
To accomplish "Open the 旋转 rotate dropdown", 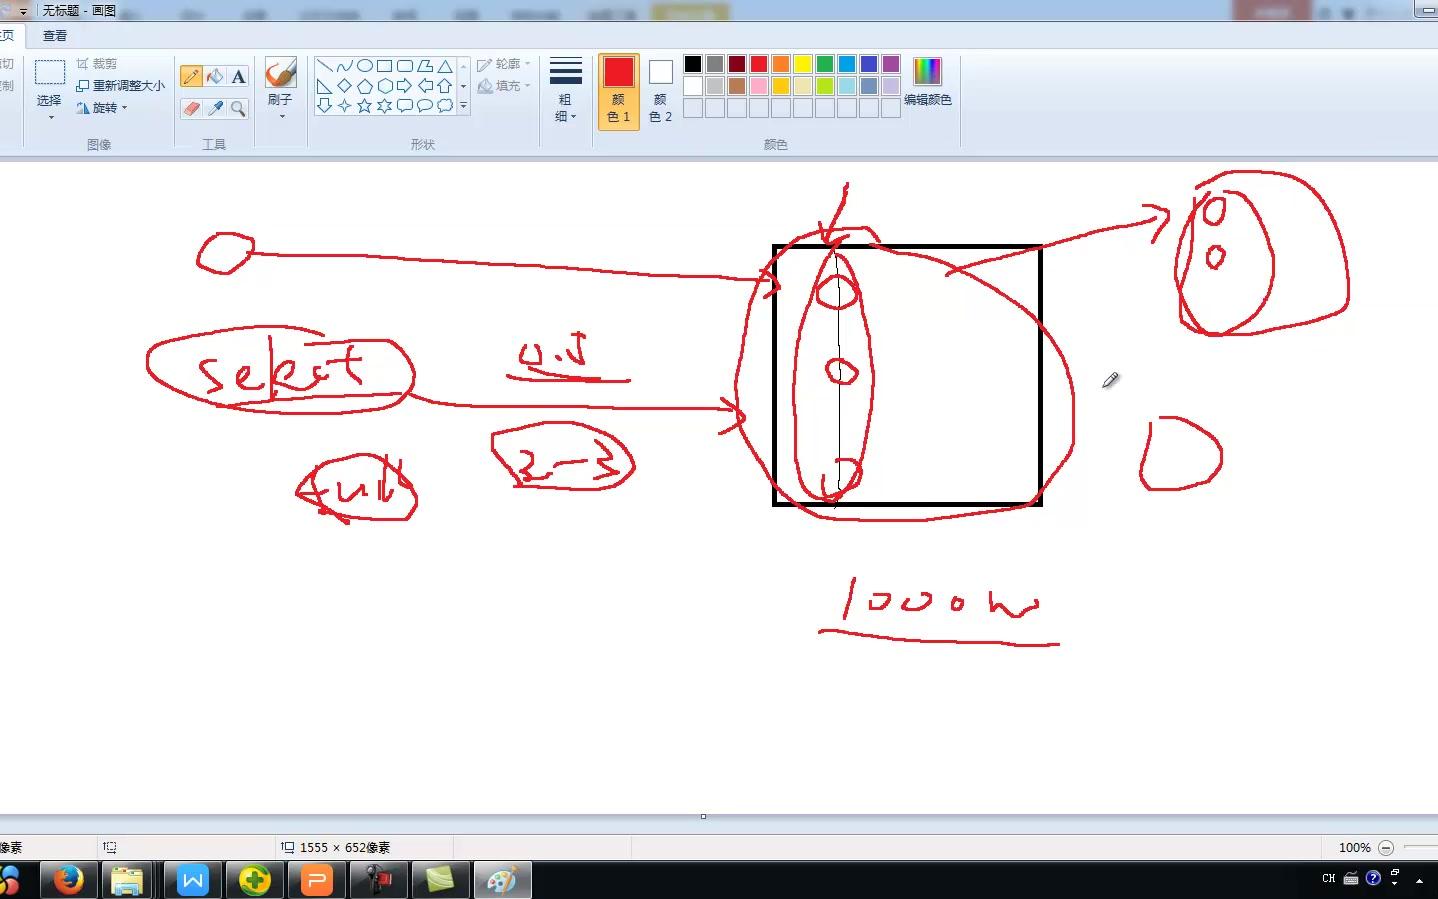I will click(102, 108).
